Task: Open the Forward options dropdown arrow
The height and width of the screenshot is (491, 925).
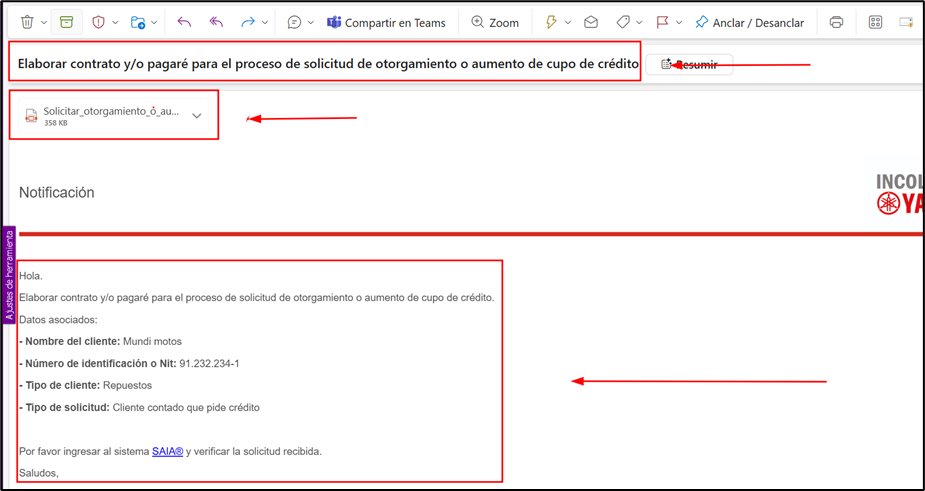Action: 265,22
